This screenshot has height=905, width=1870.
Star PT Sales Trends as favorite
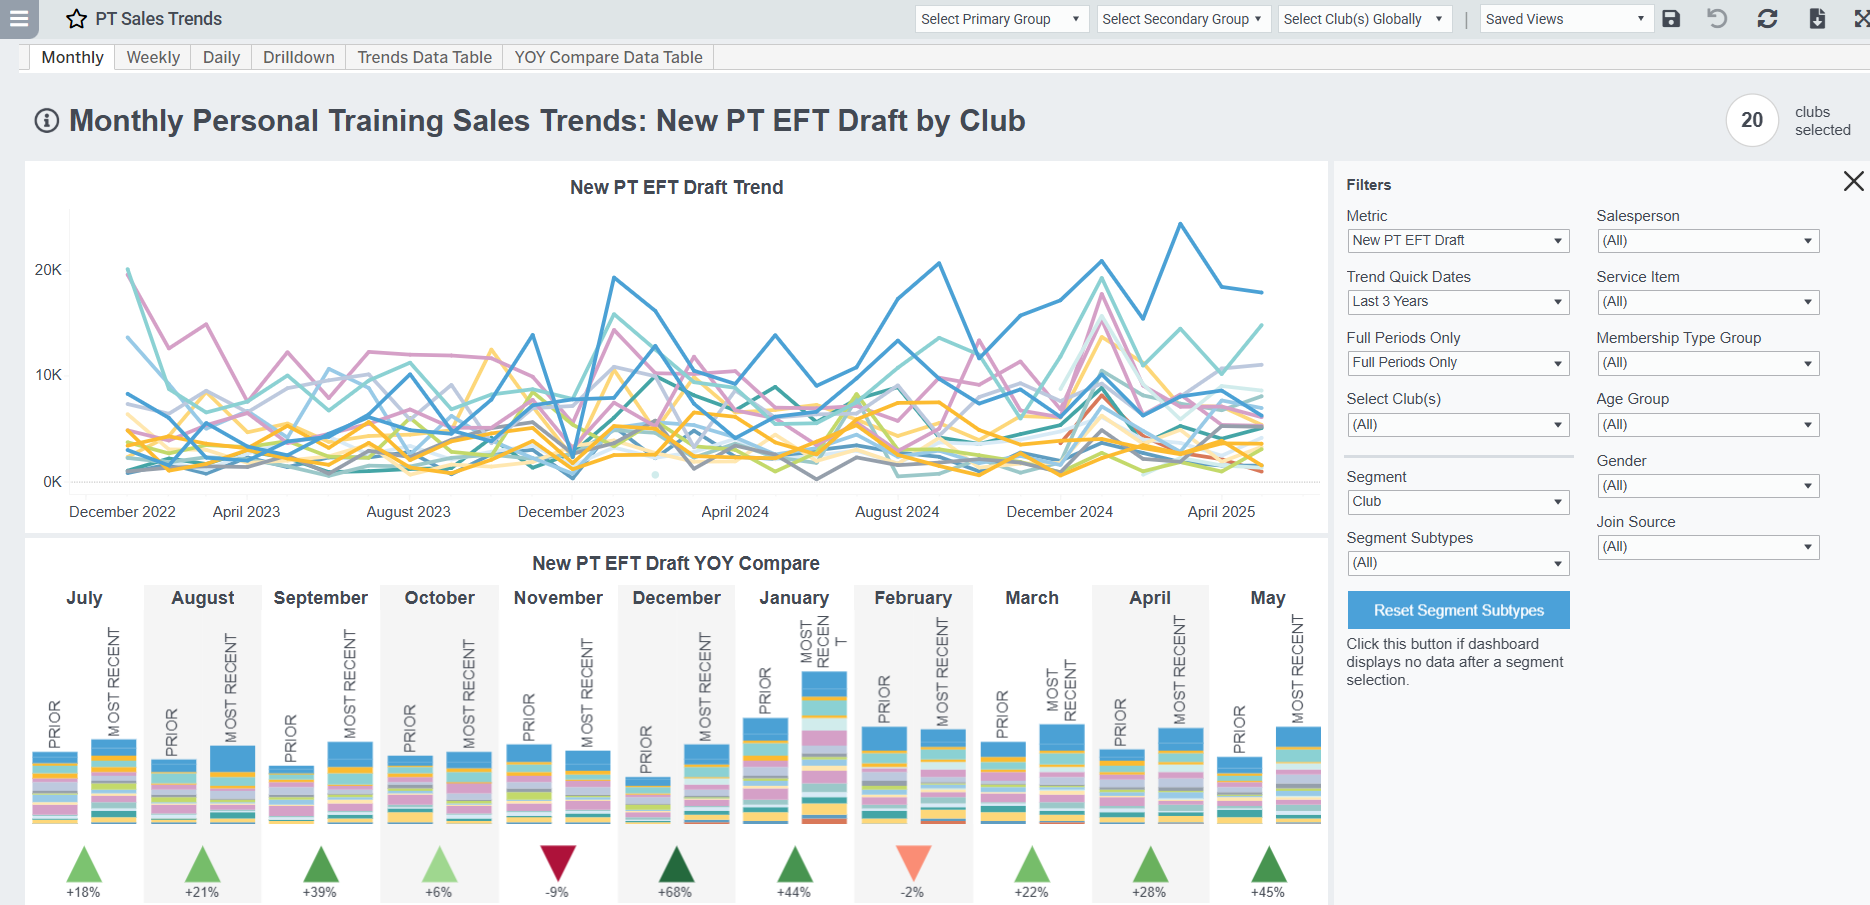click(76, 18)
